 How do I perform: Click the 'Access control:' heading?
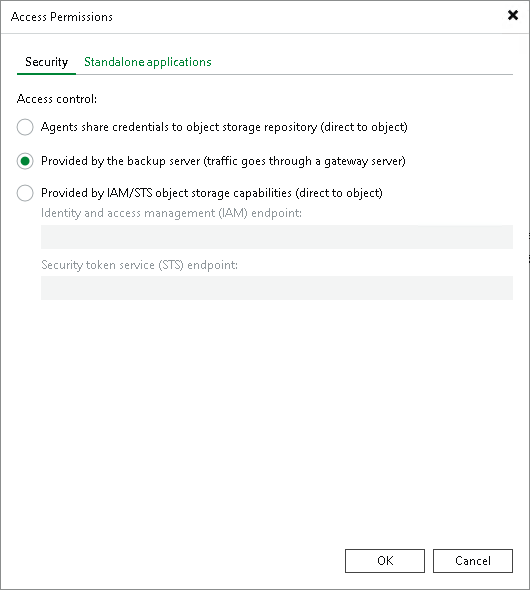click(57, 99)
